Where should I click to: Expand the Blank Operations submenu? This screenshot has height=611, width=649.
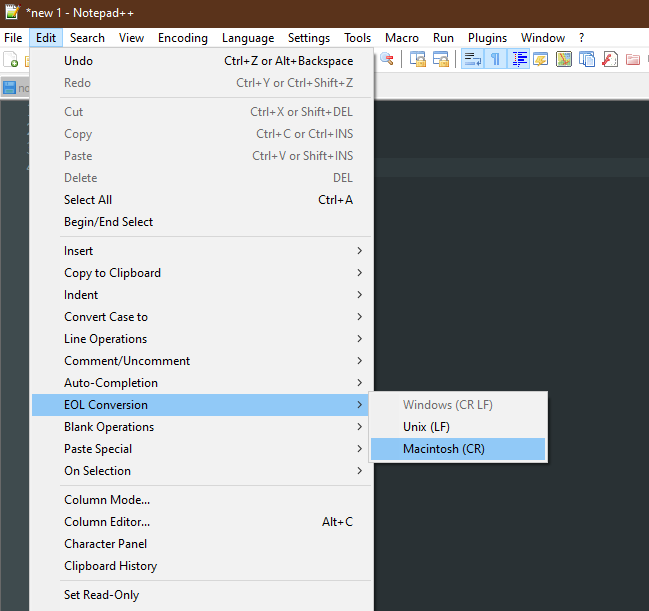point(202,427)
